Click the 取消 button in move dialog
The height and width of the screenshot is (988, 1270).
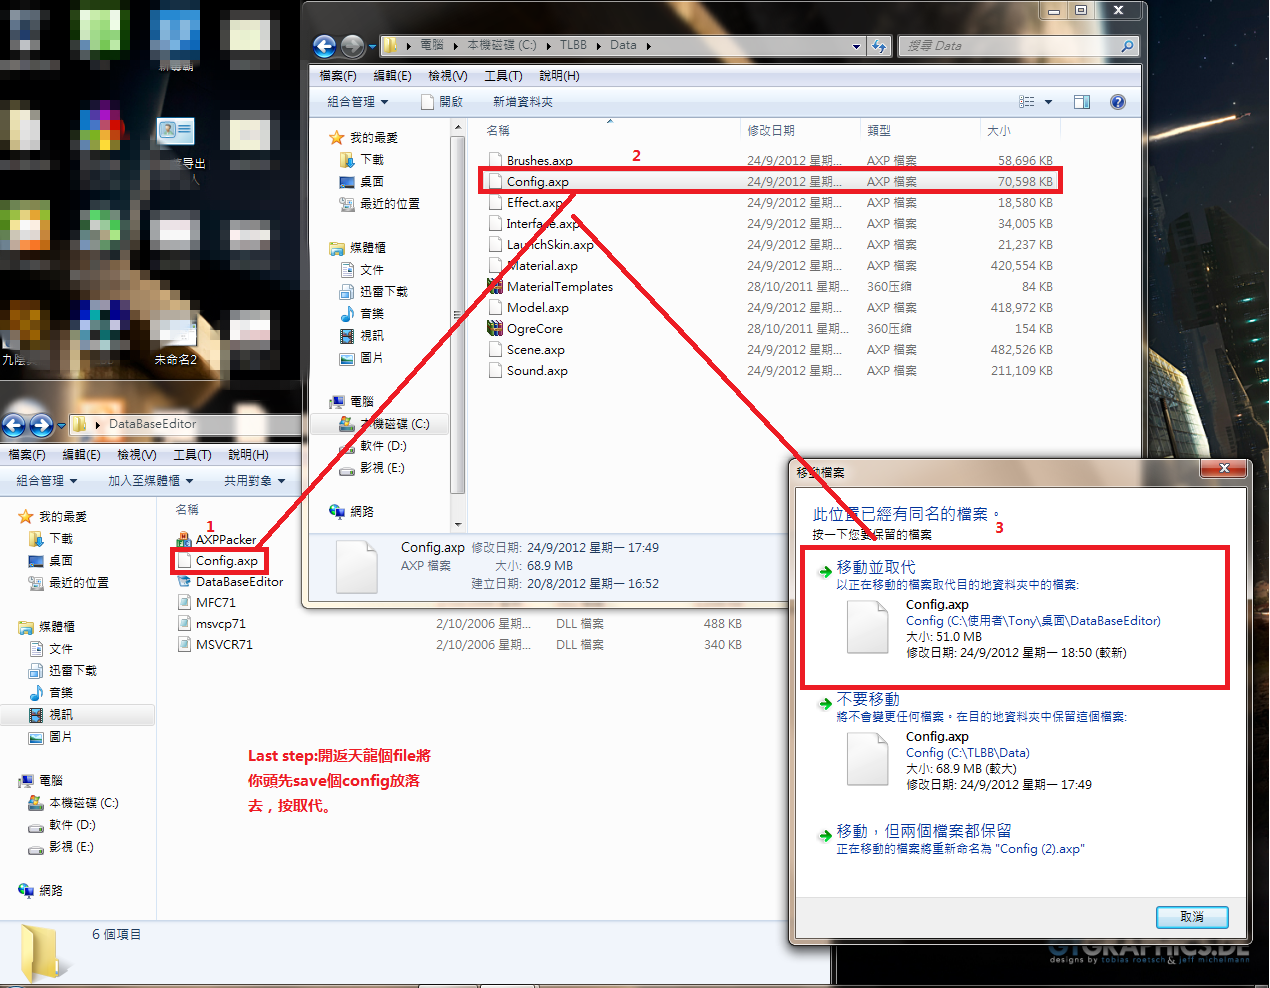1191,917
